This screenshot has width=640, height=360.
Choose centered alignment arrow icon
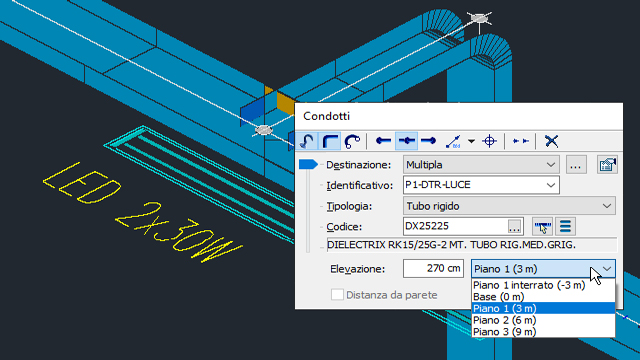tap(406, 141)
